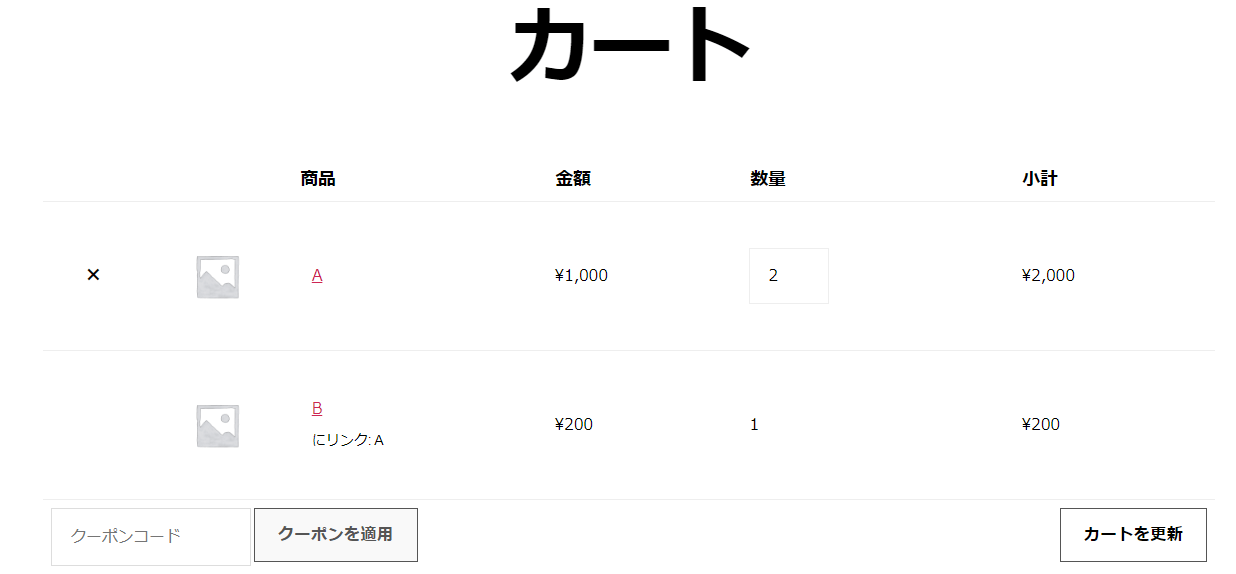Screen dimensions: 1236x574
Task: Update cart with カートを更新 button
Action: pos(1133,535)
